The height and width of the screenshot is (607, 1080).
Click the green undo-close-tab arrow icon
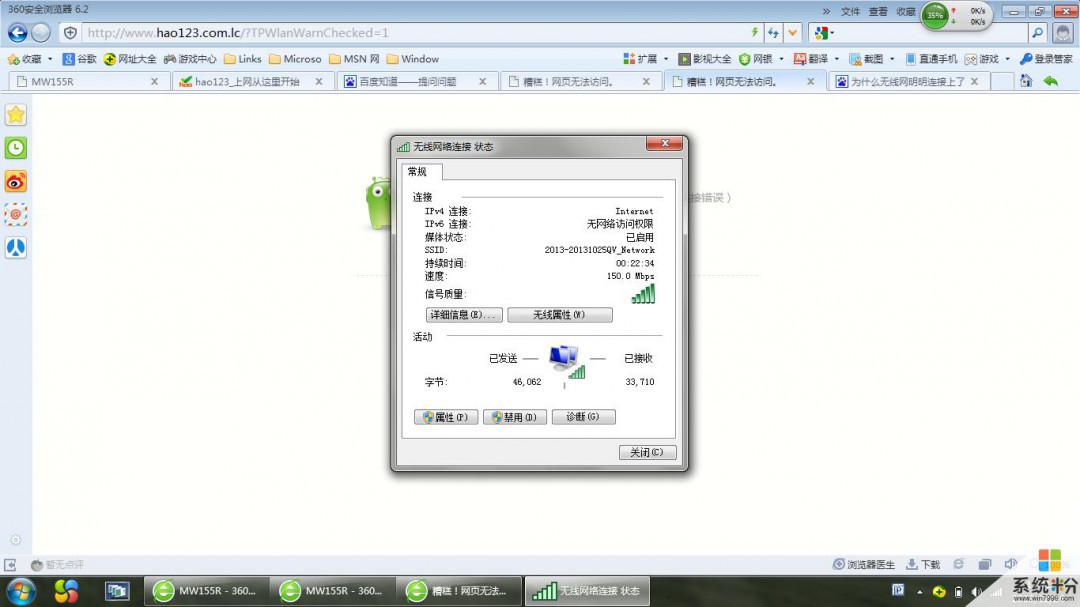1050,81
